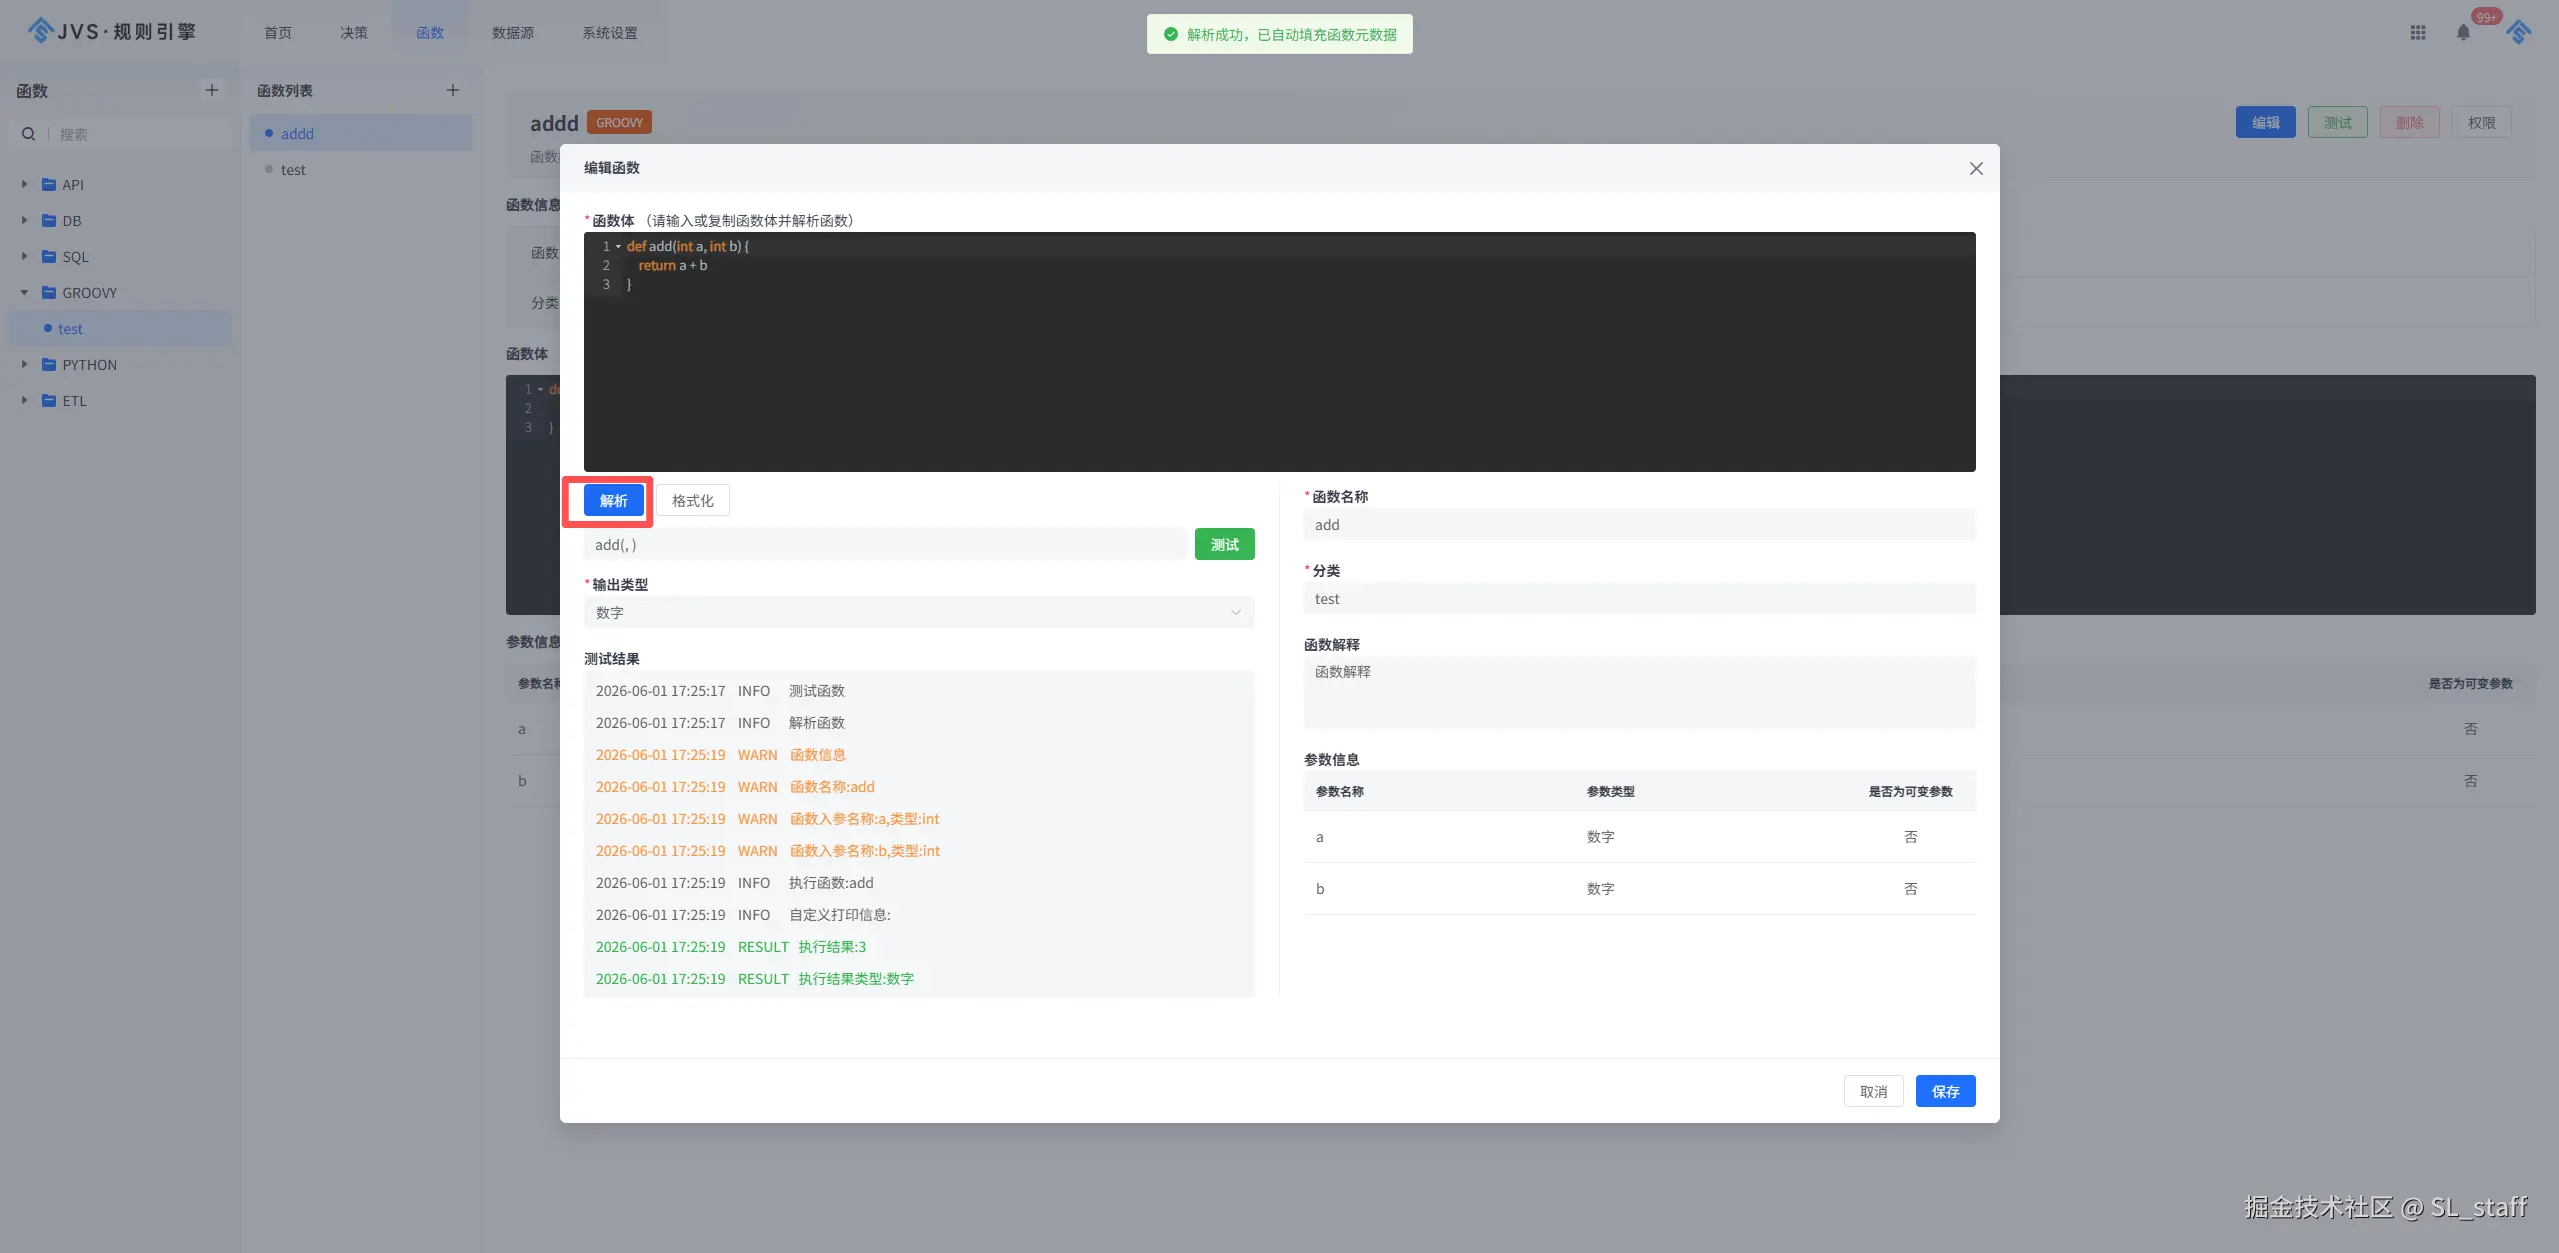The width and height of the screenshot is (2559, 1253).
Task: Open the apps grid icon
Action: pos(2418,33)
